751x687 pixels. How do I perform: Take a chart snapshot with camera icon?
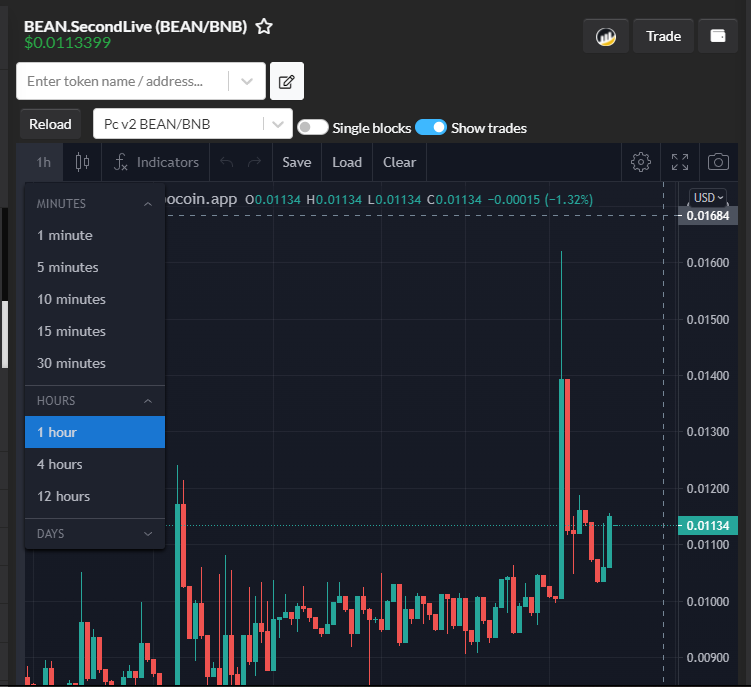pos(718,162)
